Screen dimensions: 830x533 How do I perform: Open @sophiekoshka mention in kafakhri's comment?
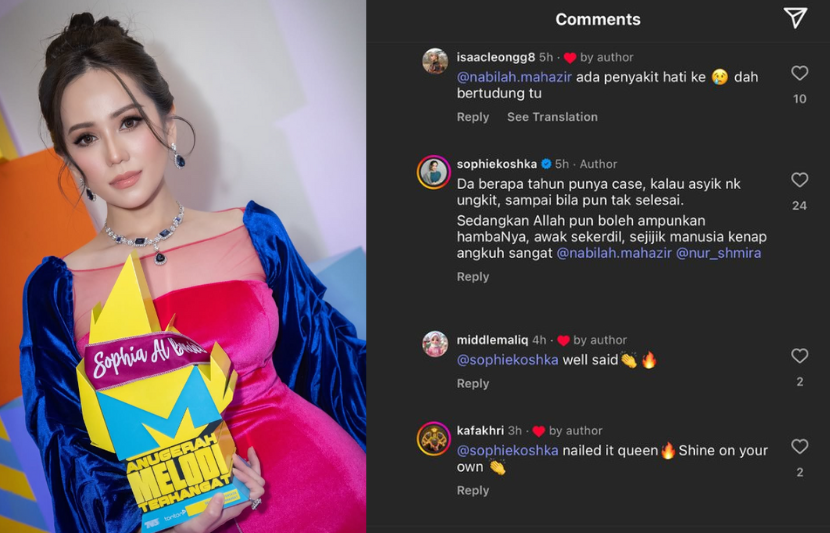[x=507, y=450]
